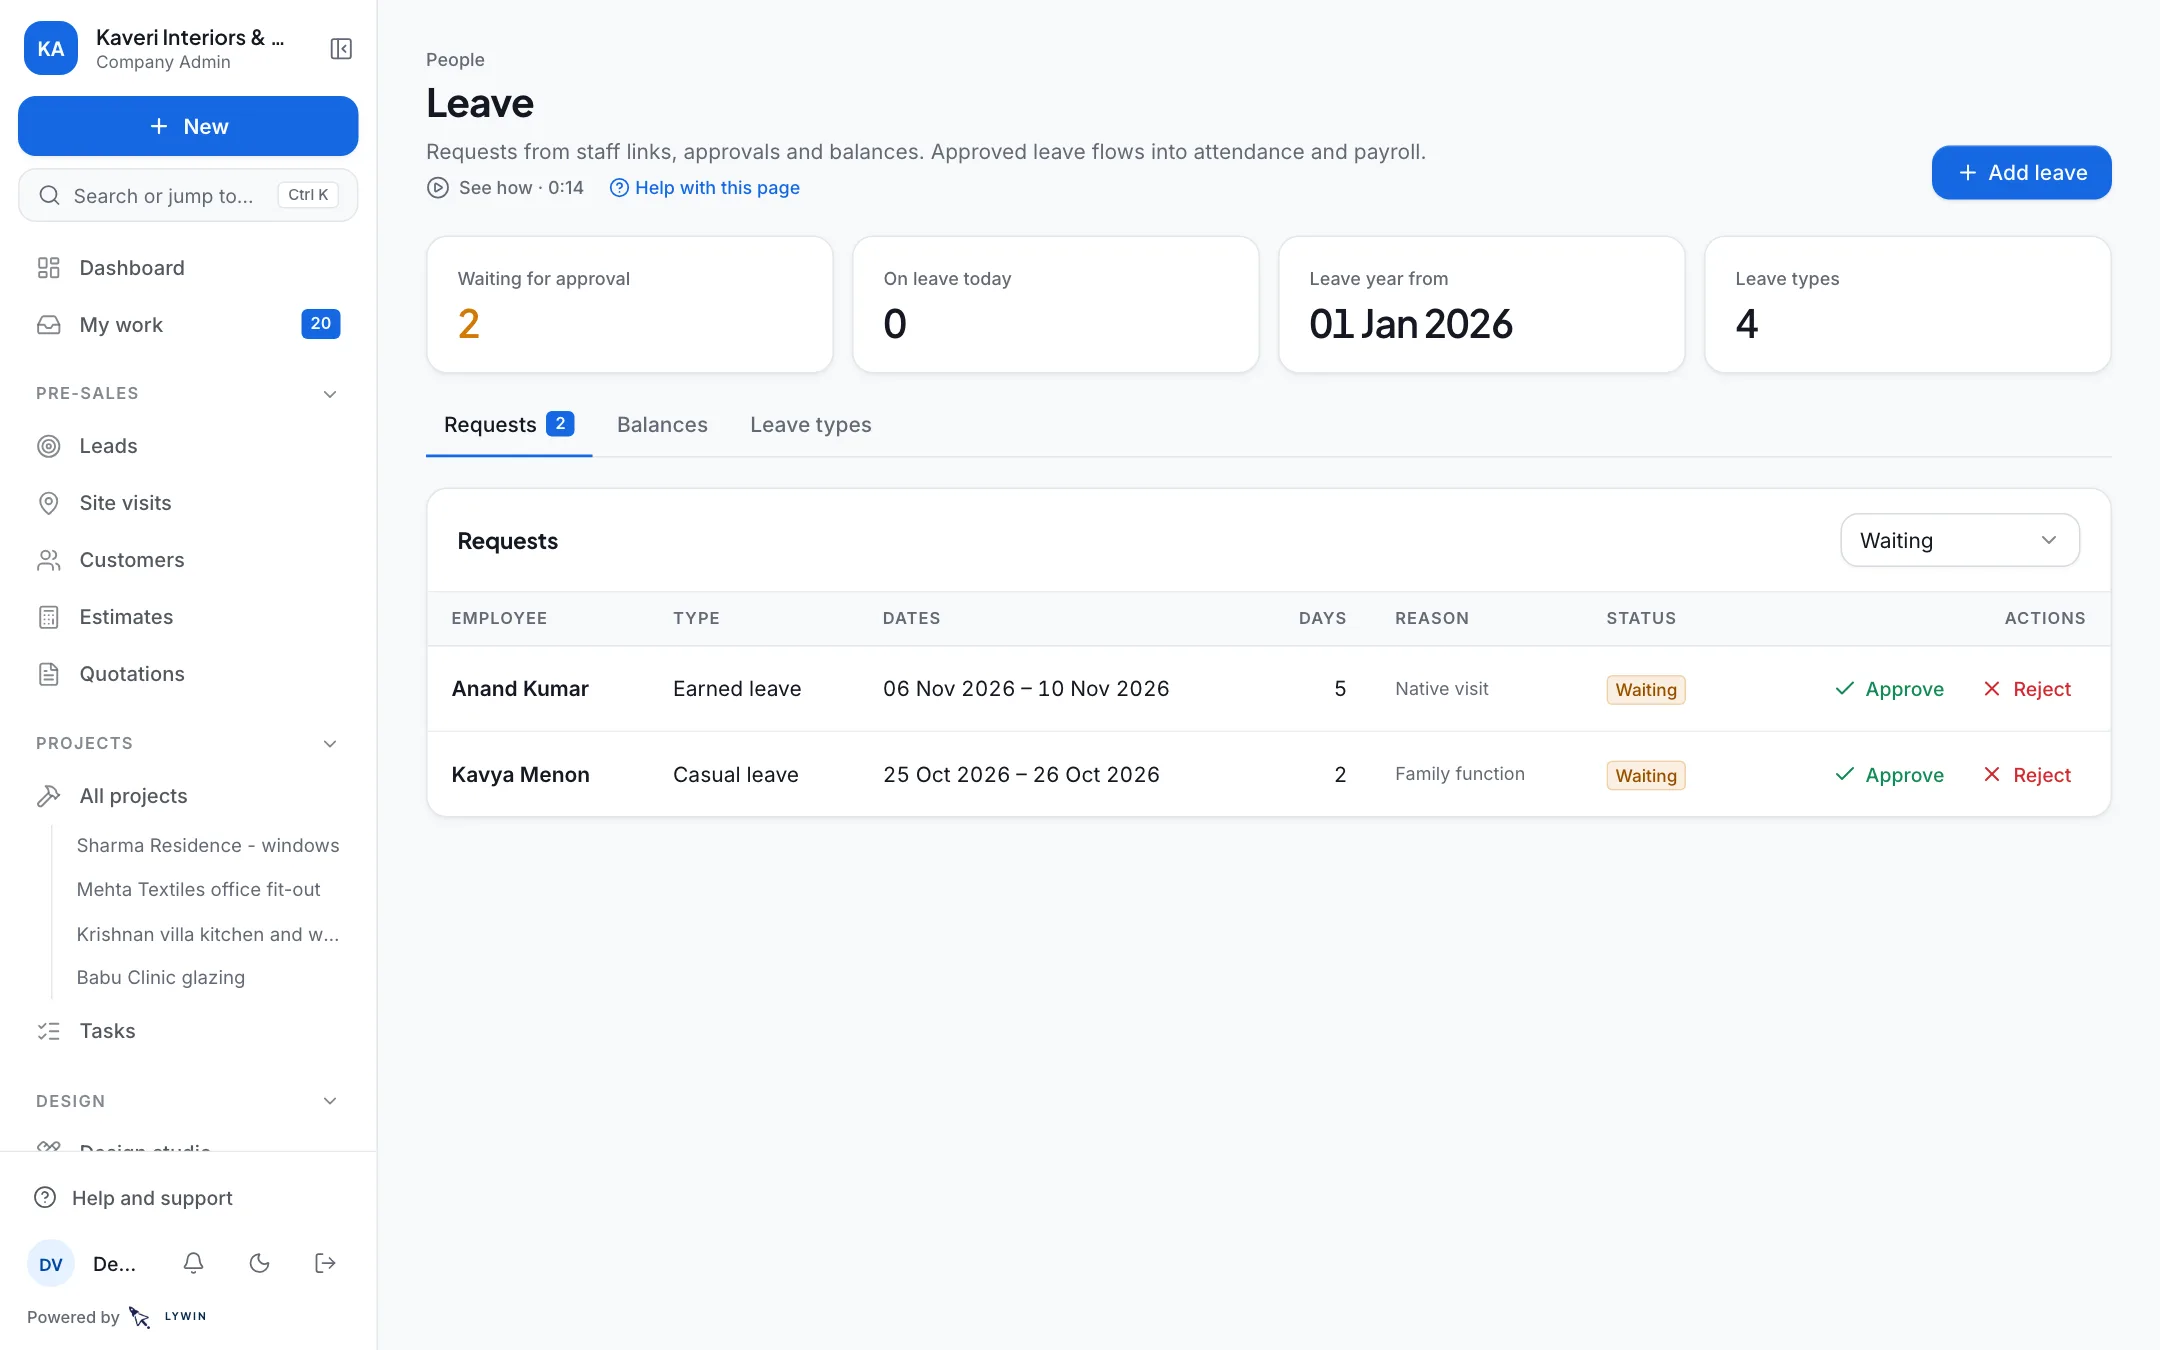Open Sharma Residence - windows project

[208, 846]
